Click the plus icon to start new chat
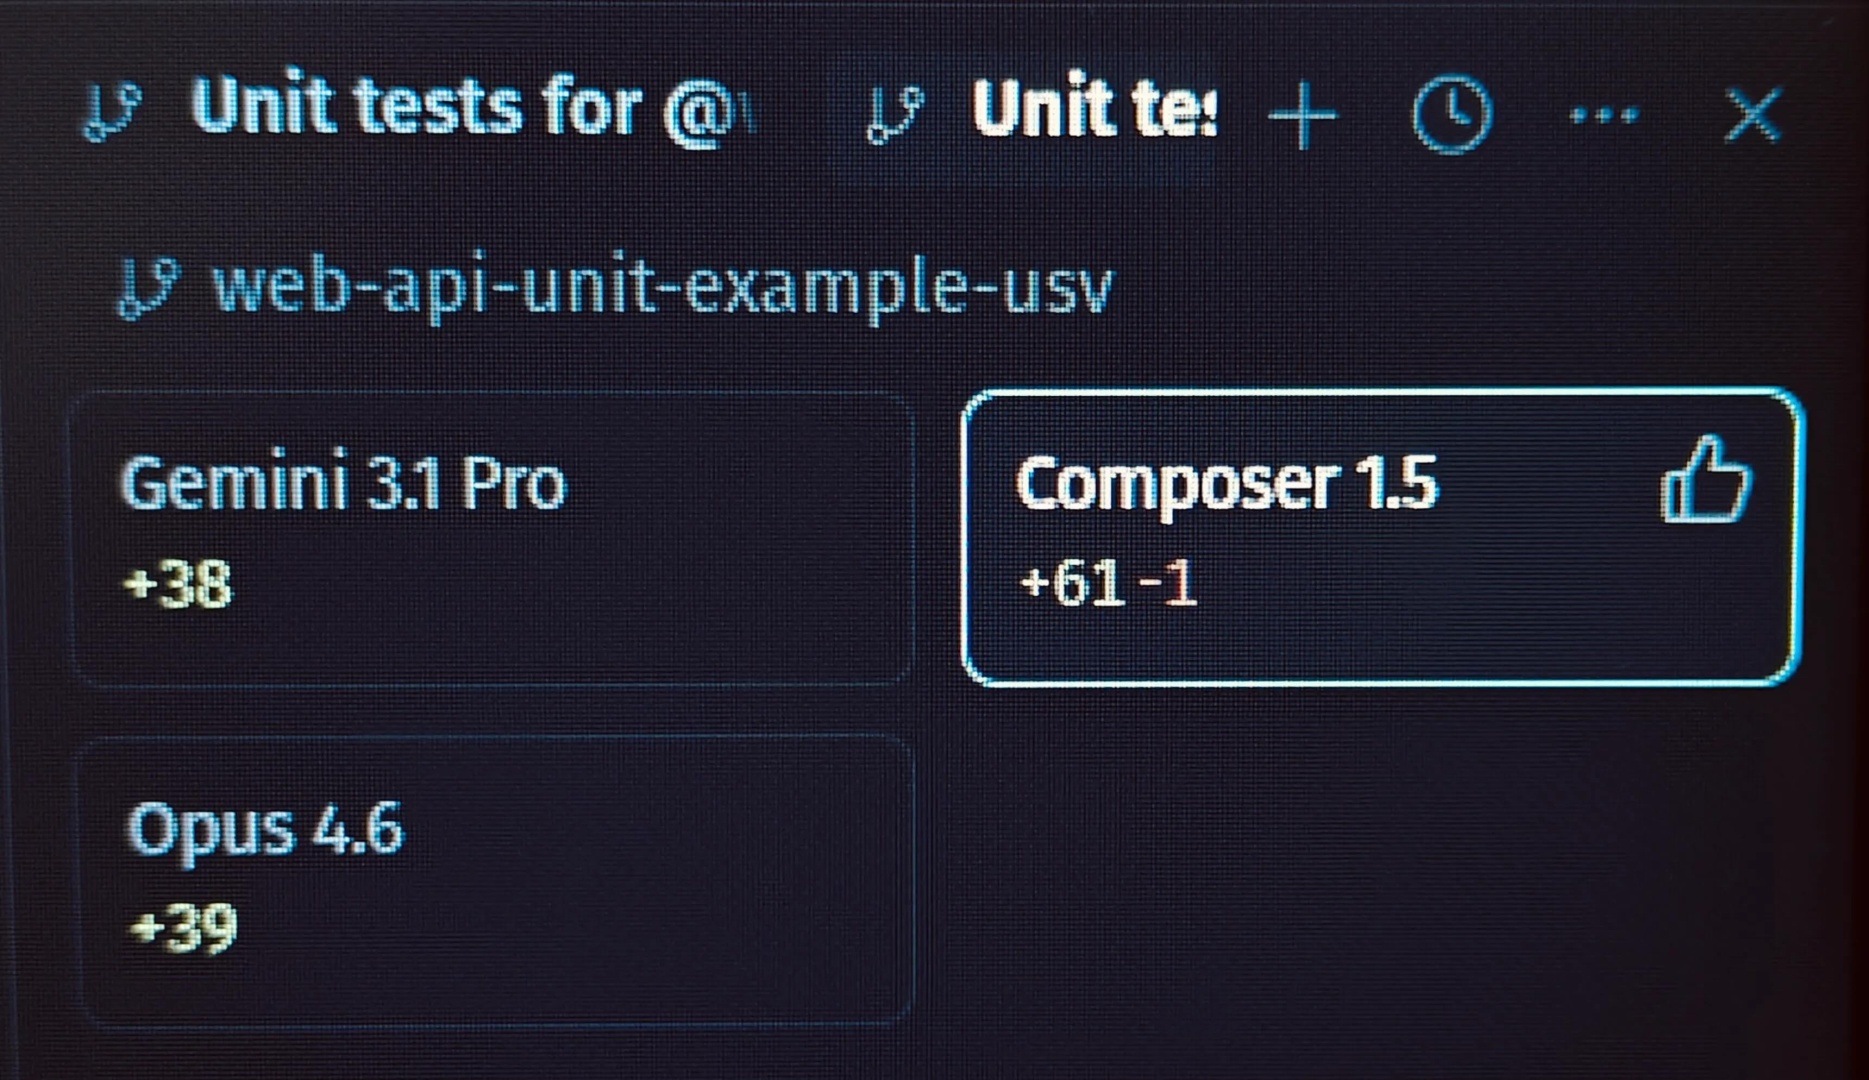The width and height of the screenshot is (1869, 1080). 1302,117
